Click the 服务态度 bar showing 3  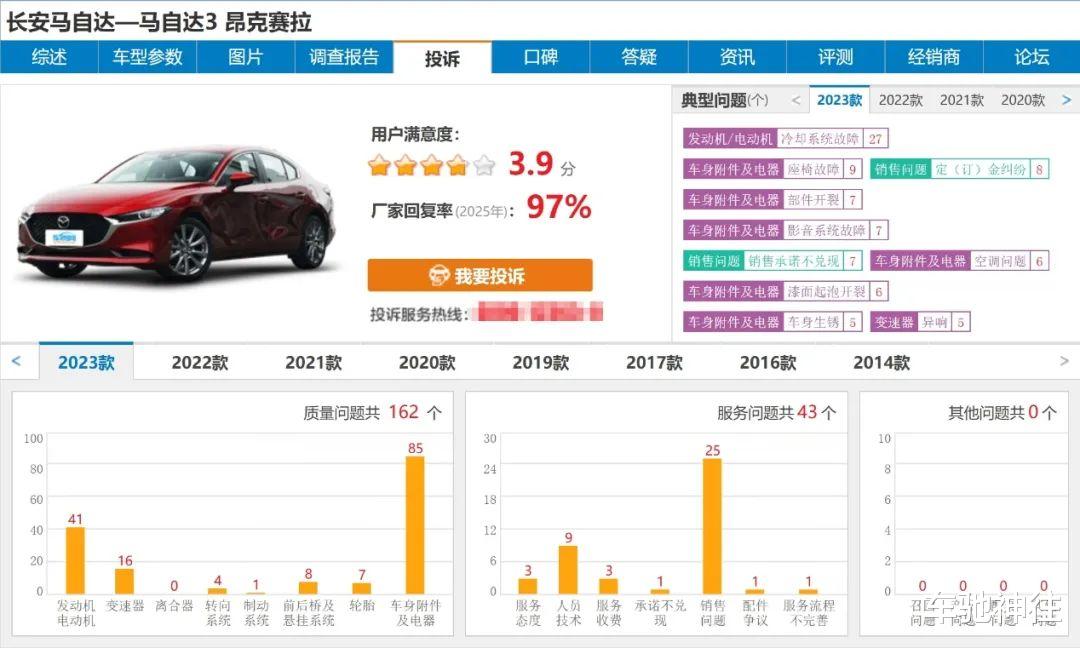(x=528, y=586)
